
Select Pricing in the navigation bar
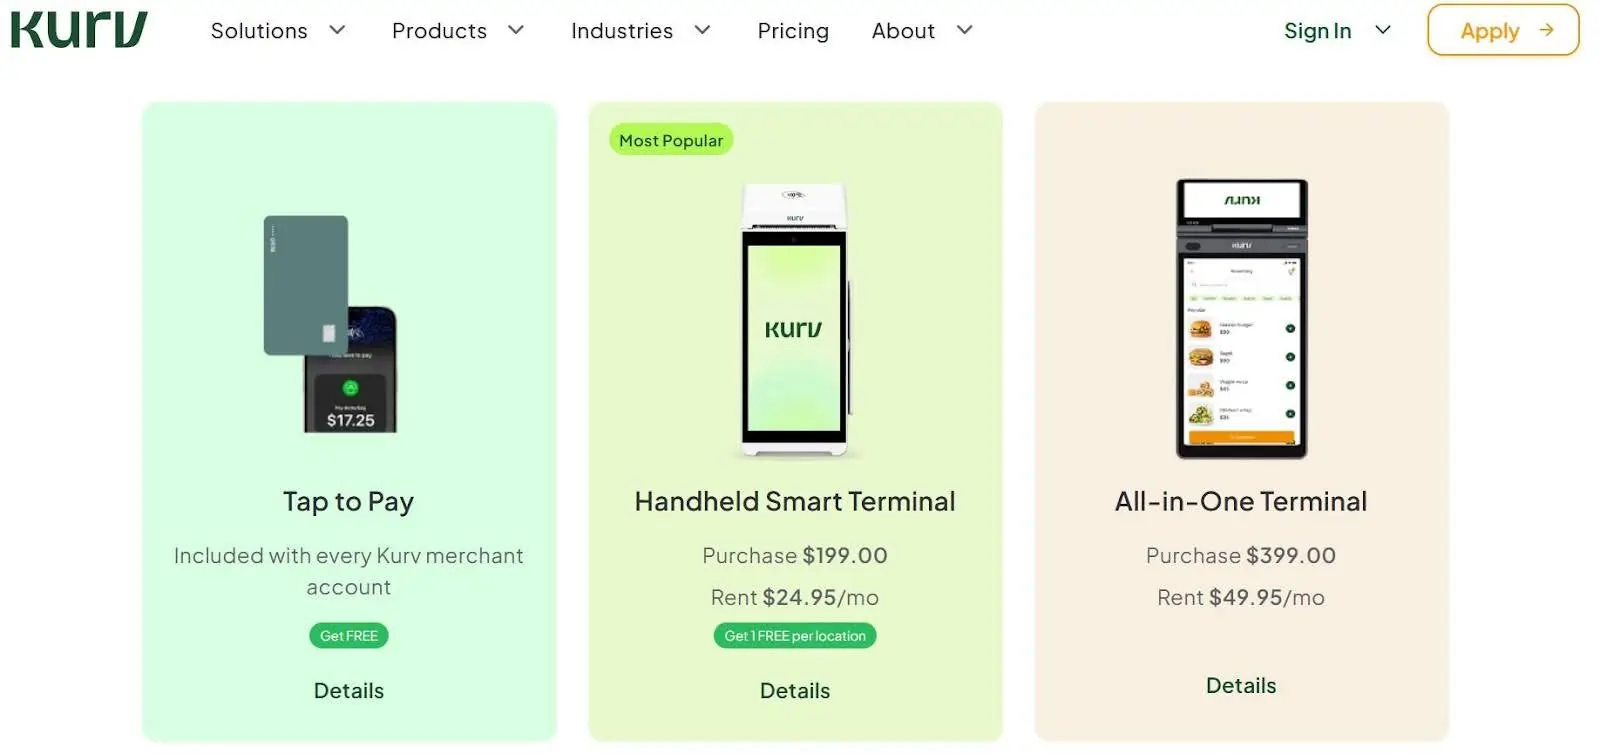tap(793, 31)
